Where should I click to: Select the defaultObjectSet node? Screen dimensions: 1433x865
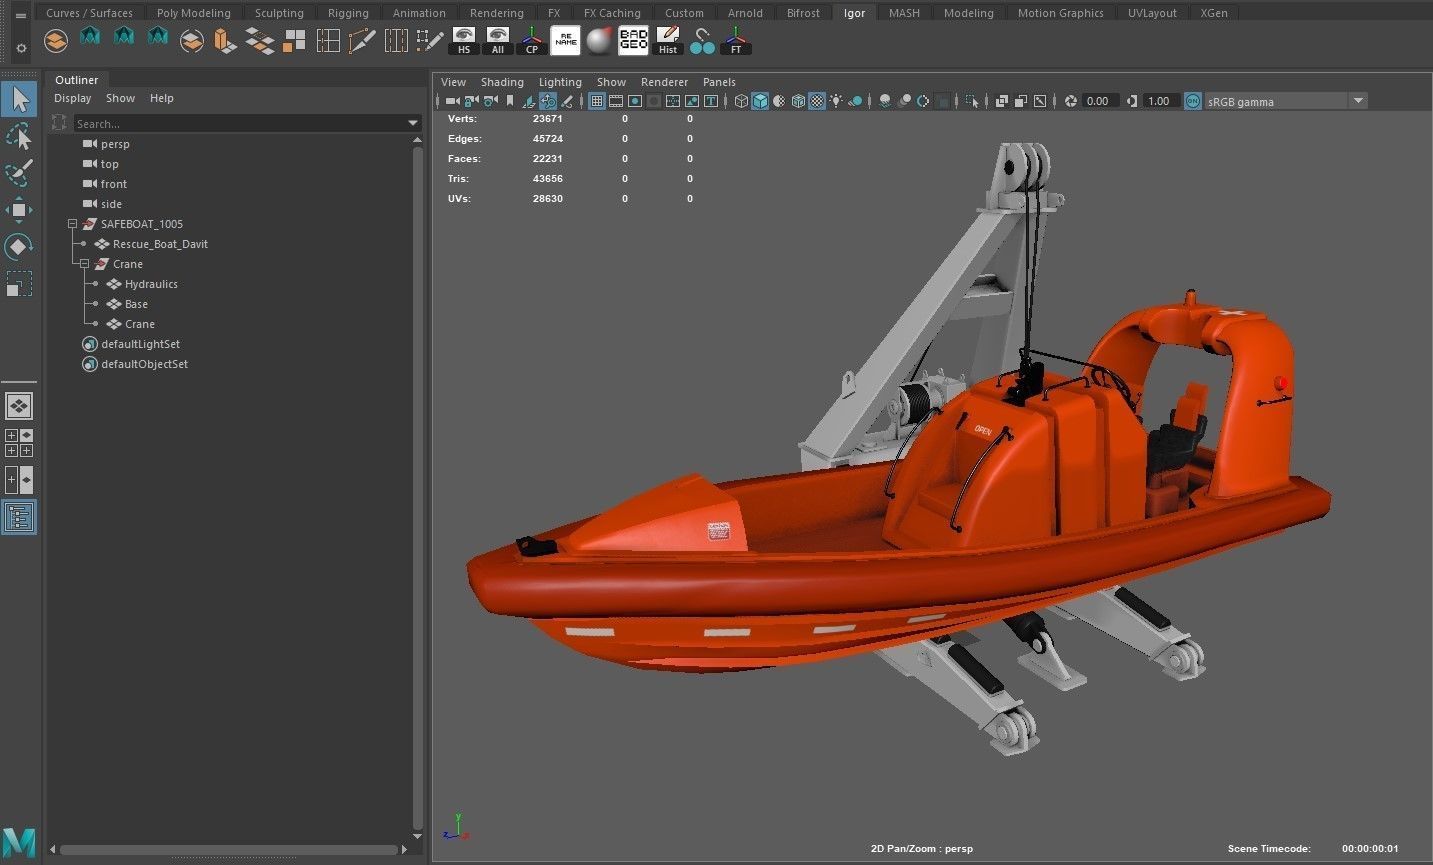pyautogui.click(x=144, y=364)
